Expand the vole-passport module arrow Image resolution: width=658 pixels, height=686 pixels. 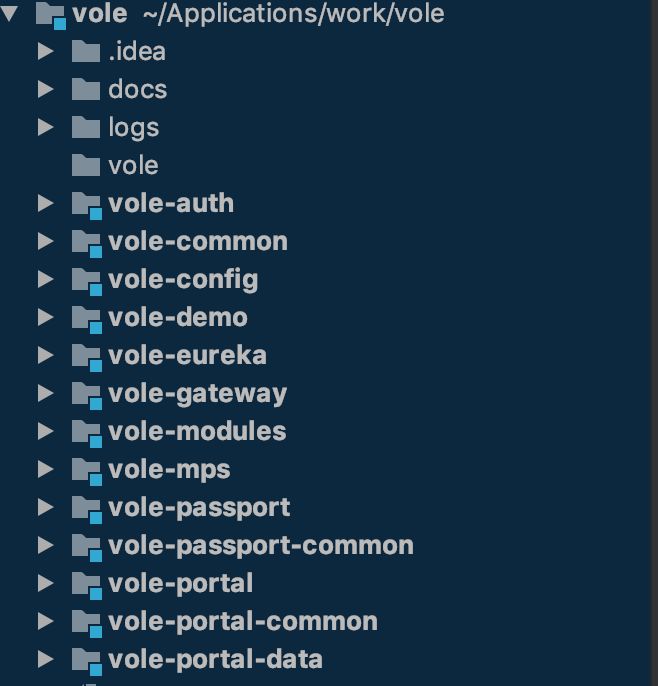(45, 507)
